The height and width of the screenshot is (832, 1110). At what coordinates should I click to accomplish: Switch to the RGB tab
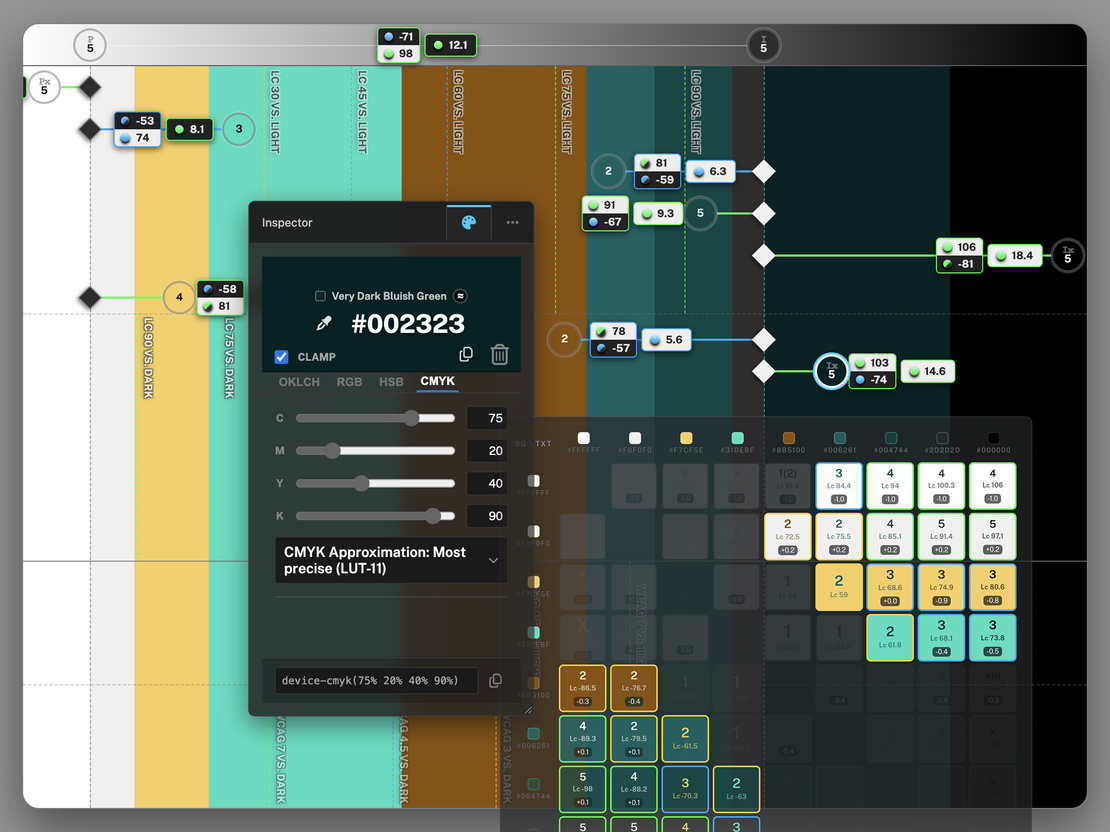coord(349,382)
